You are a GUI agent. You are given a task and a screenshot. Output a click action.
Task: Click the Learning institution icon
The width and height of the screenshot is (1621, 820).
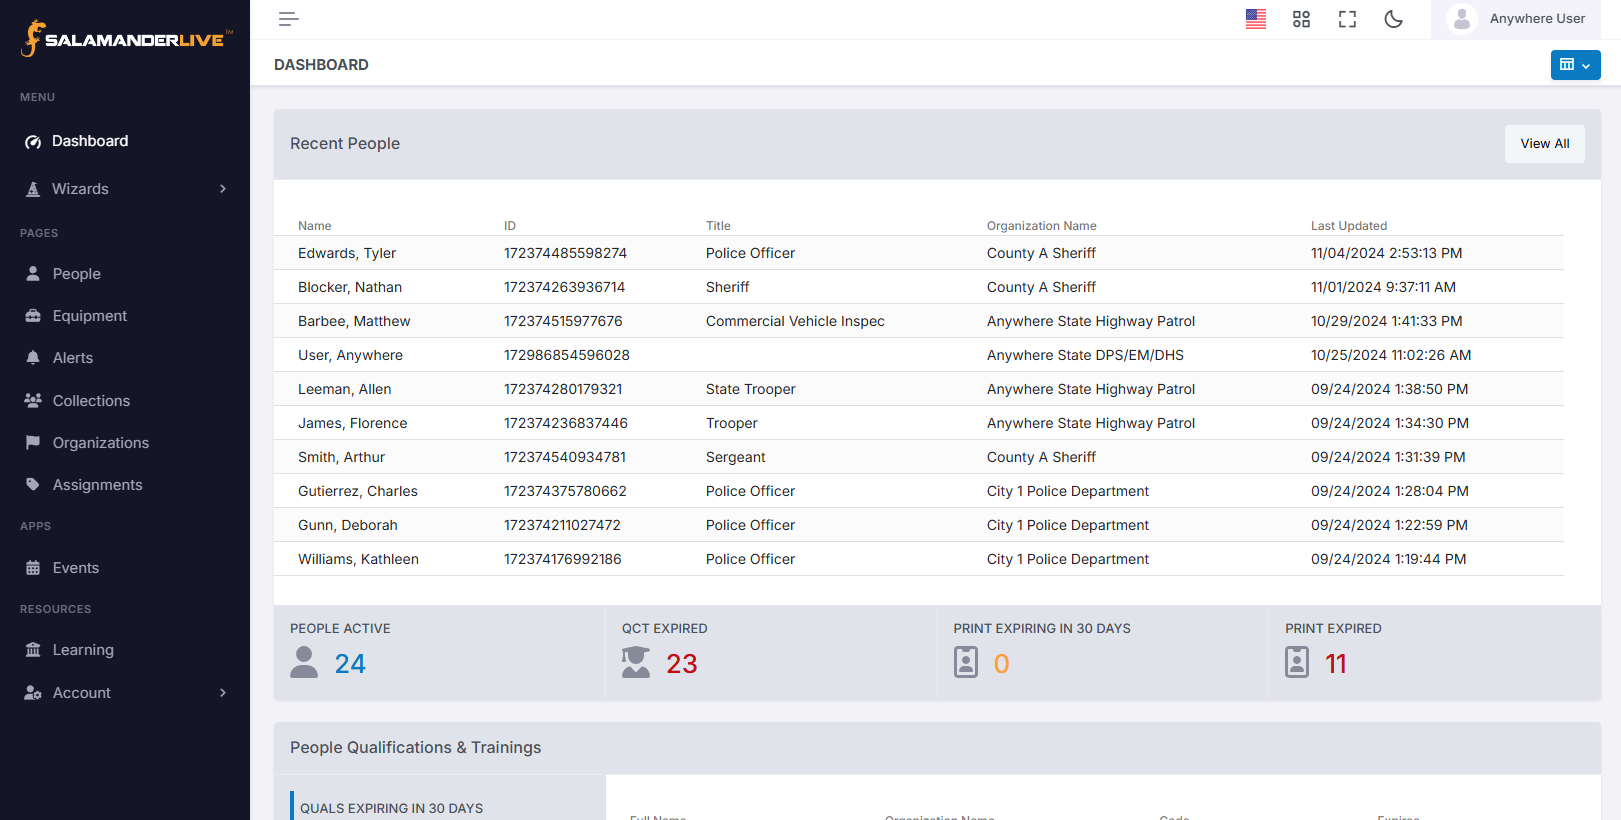(x=33, y=649)
